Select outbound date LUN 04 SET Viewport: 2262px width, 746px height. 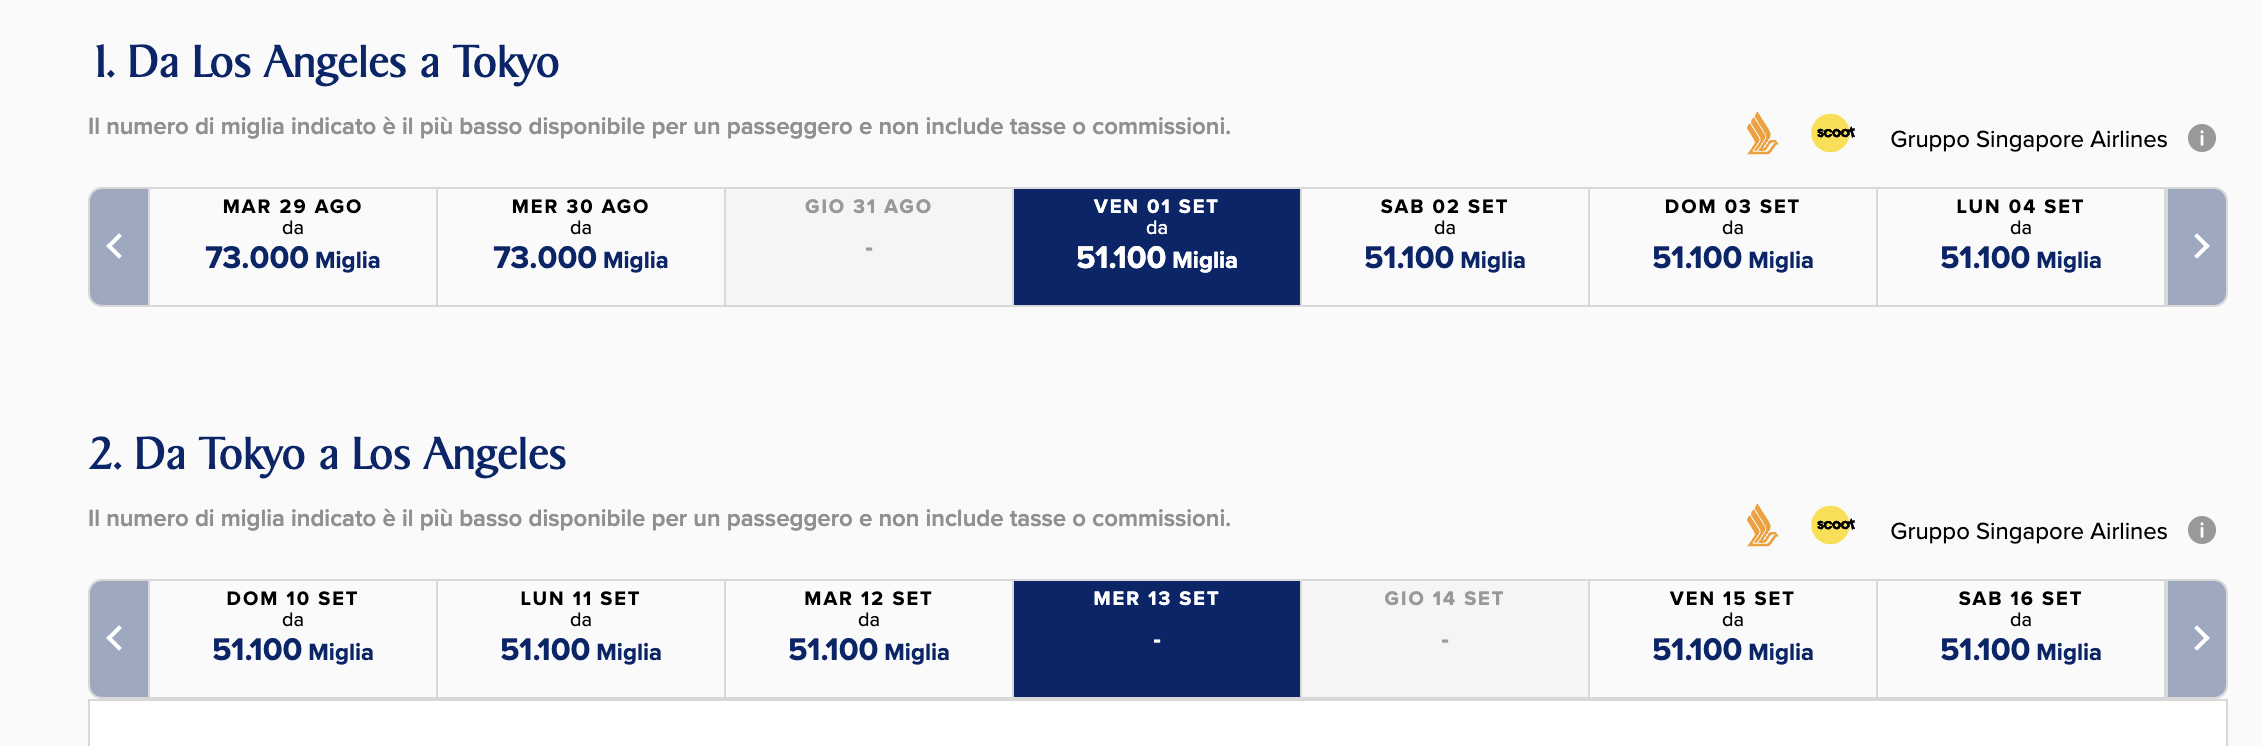point(2021,246)
